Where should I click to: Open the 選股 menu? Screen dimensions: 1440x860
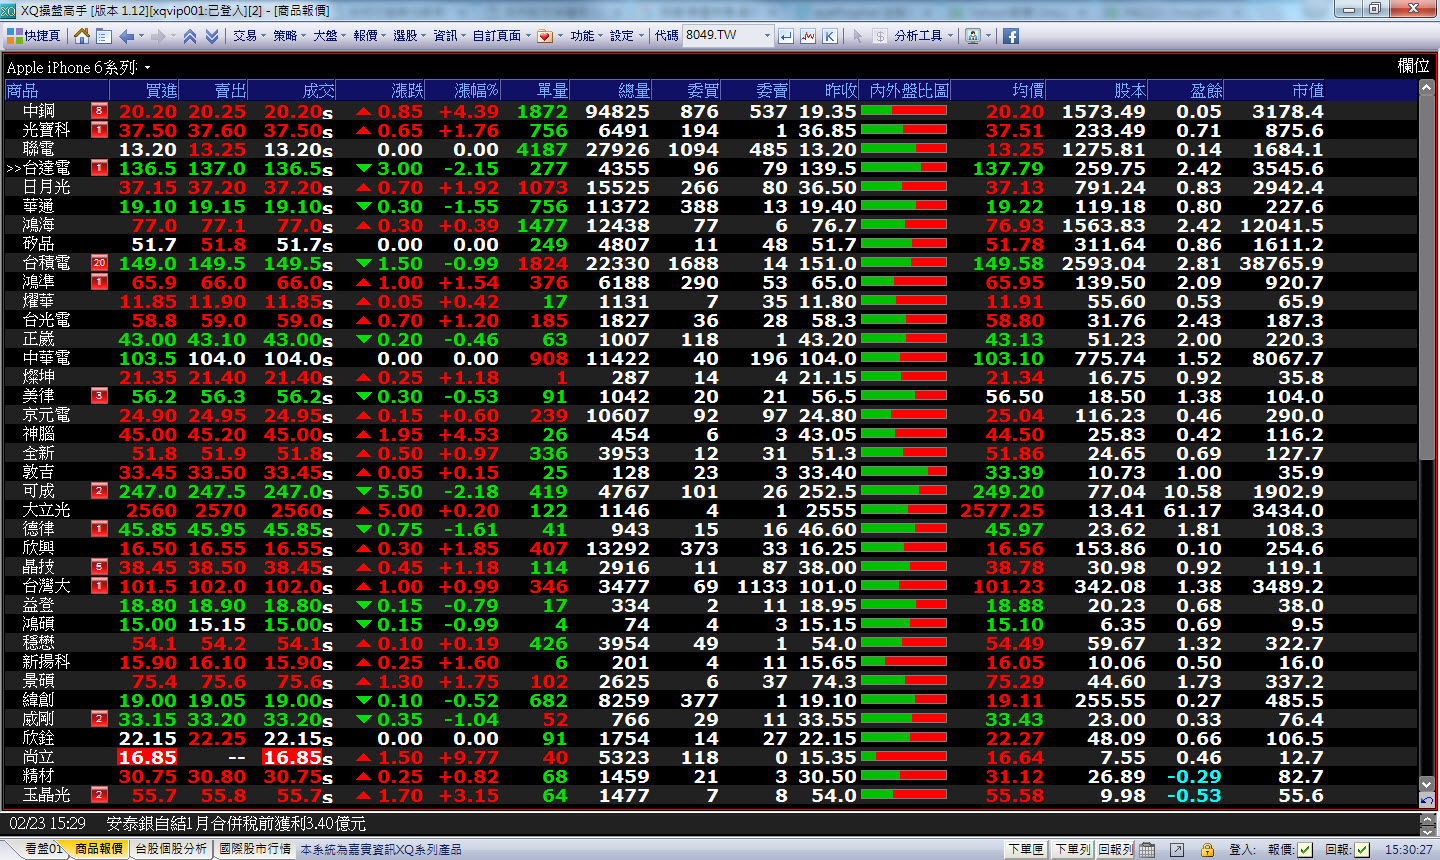[408, 36]
